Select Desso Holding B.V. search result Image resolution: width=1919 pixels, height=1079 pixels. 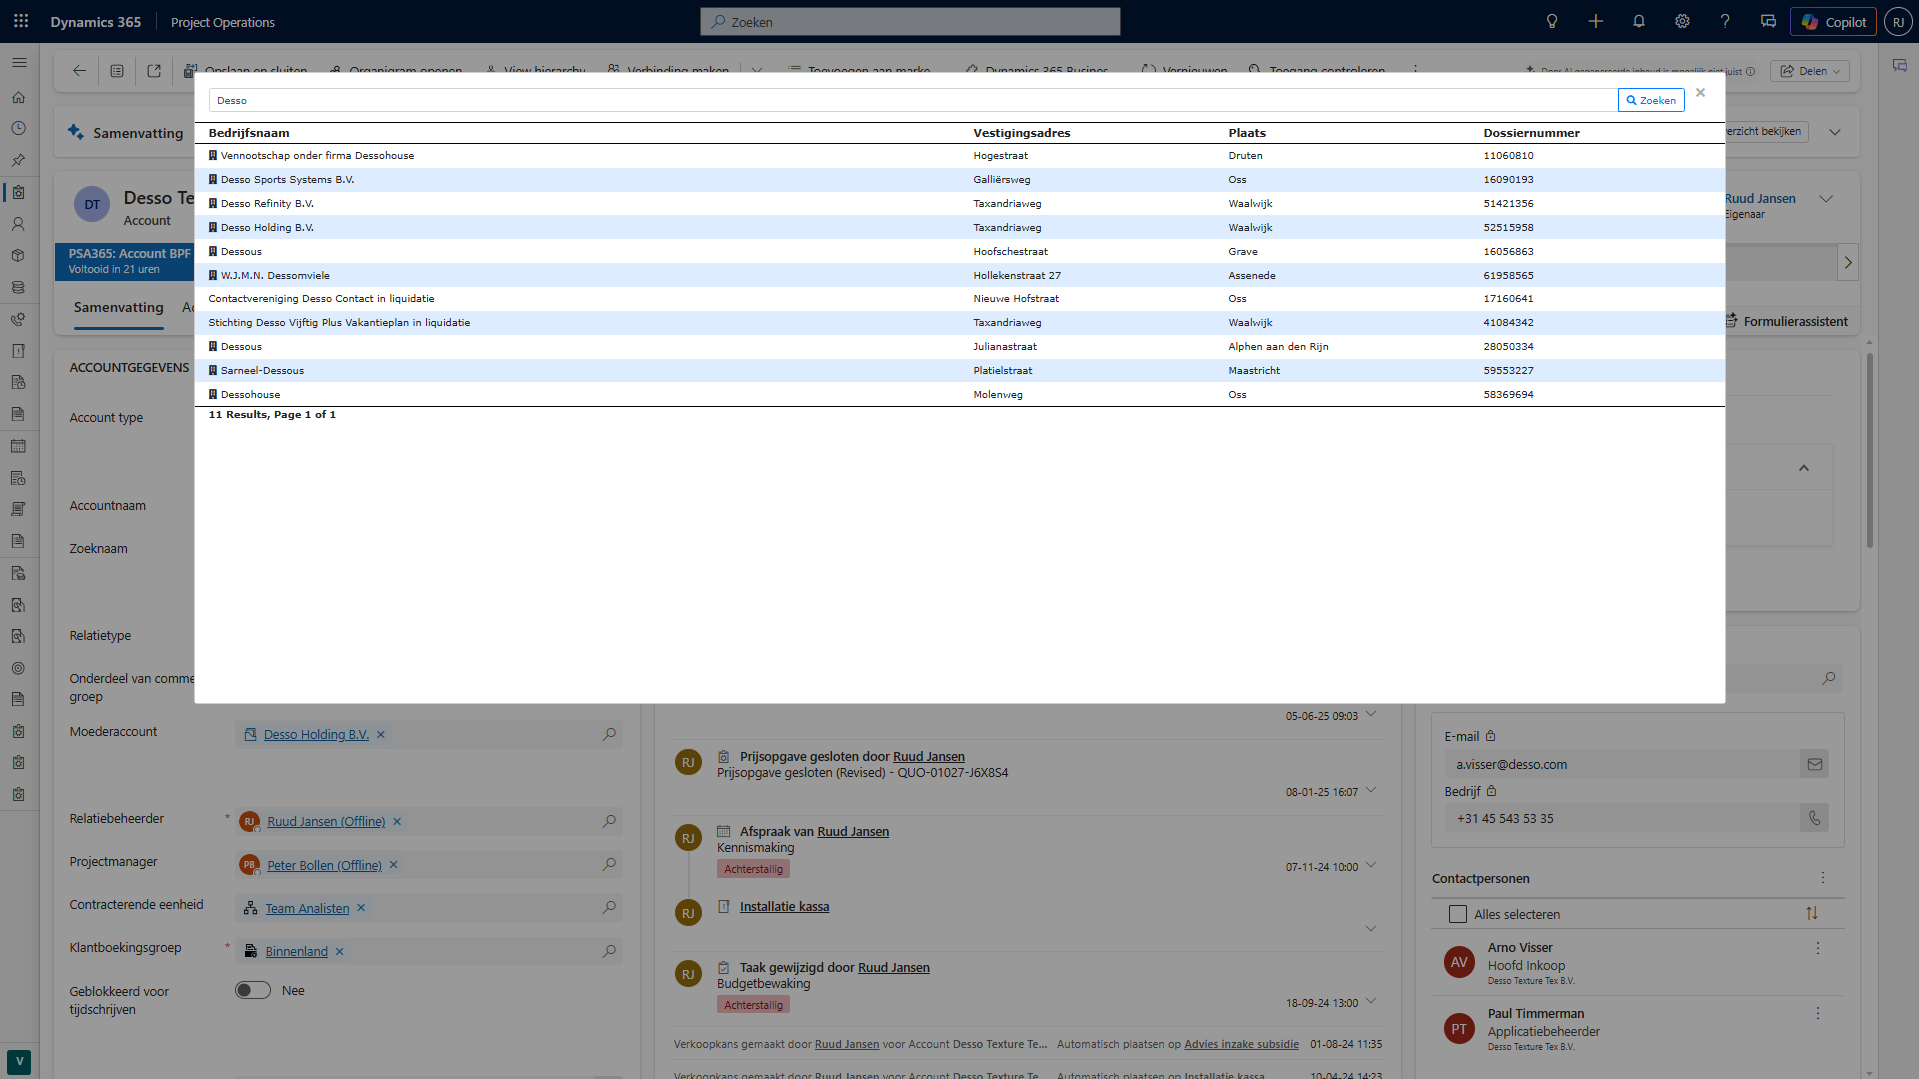(x=267, y=227)
